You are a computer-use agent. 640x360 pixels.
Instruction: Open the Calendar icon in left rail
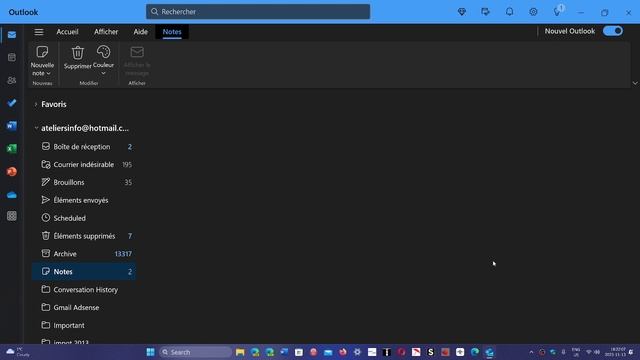[12, 57]
